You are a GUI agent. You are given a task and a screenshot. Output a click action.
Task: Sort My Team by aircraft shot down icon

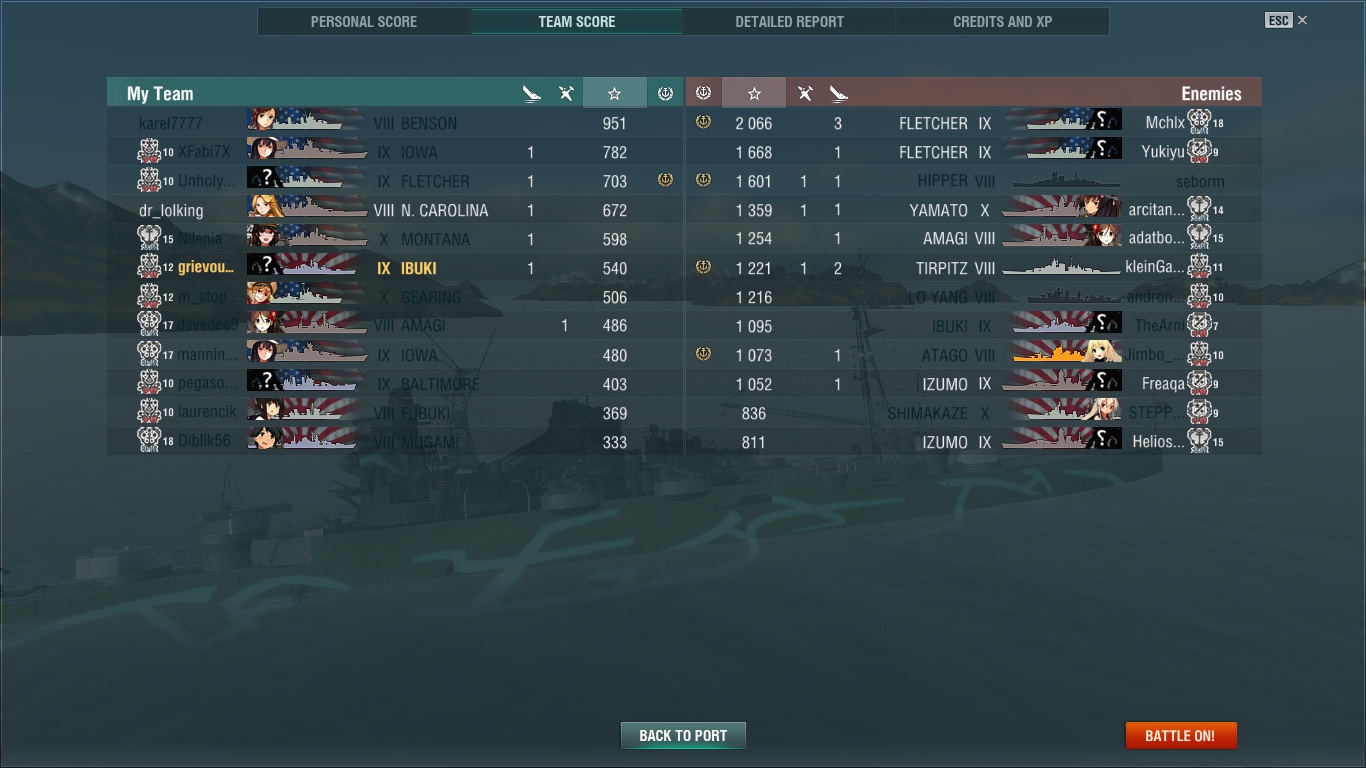tap(566, 93)
